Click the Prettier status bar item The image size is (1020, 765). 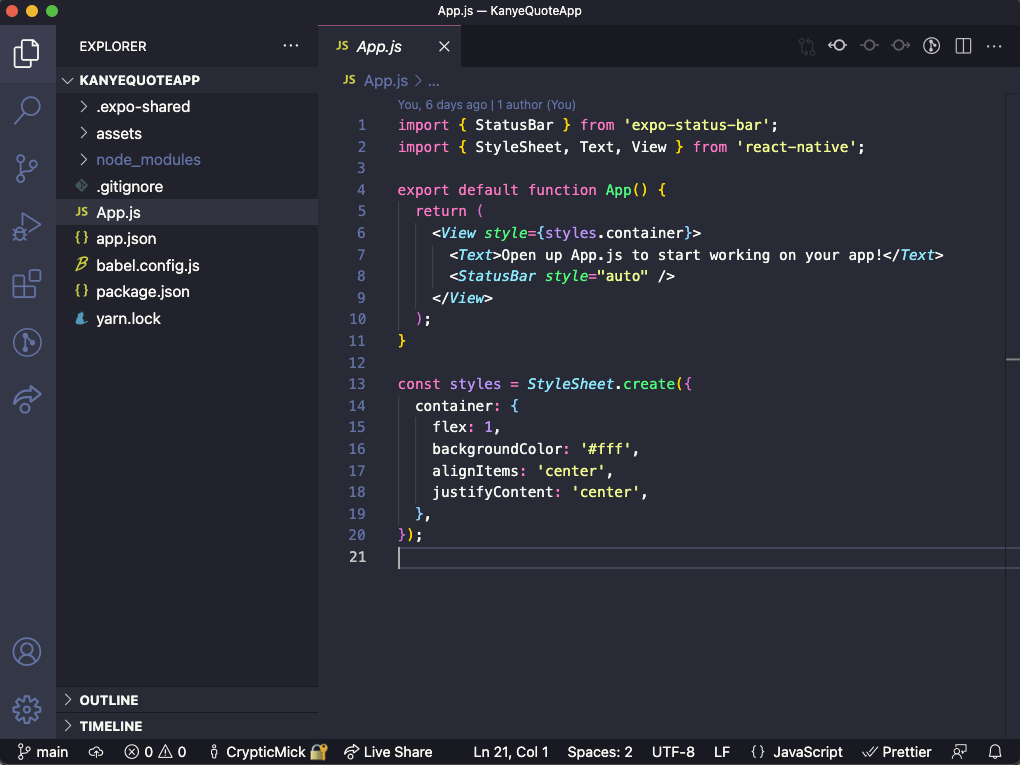tap(896, 752)
